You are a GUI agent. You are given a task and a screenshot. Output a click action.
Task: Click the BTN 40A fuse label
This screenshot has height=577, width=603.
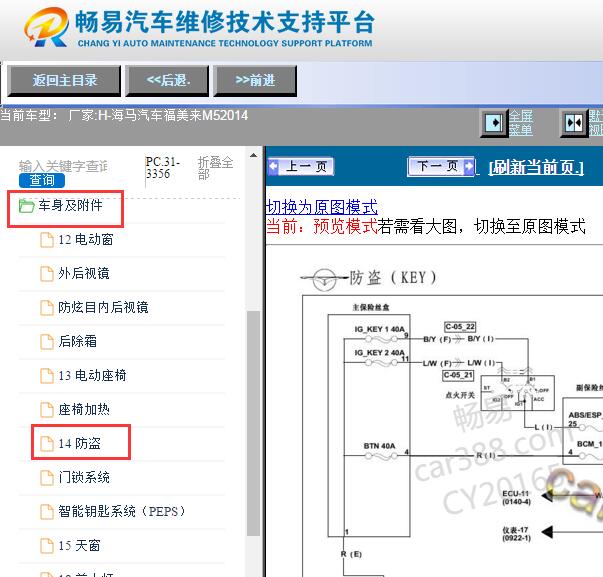(379, 446)
